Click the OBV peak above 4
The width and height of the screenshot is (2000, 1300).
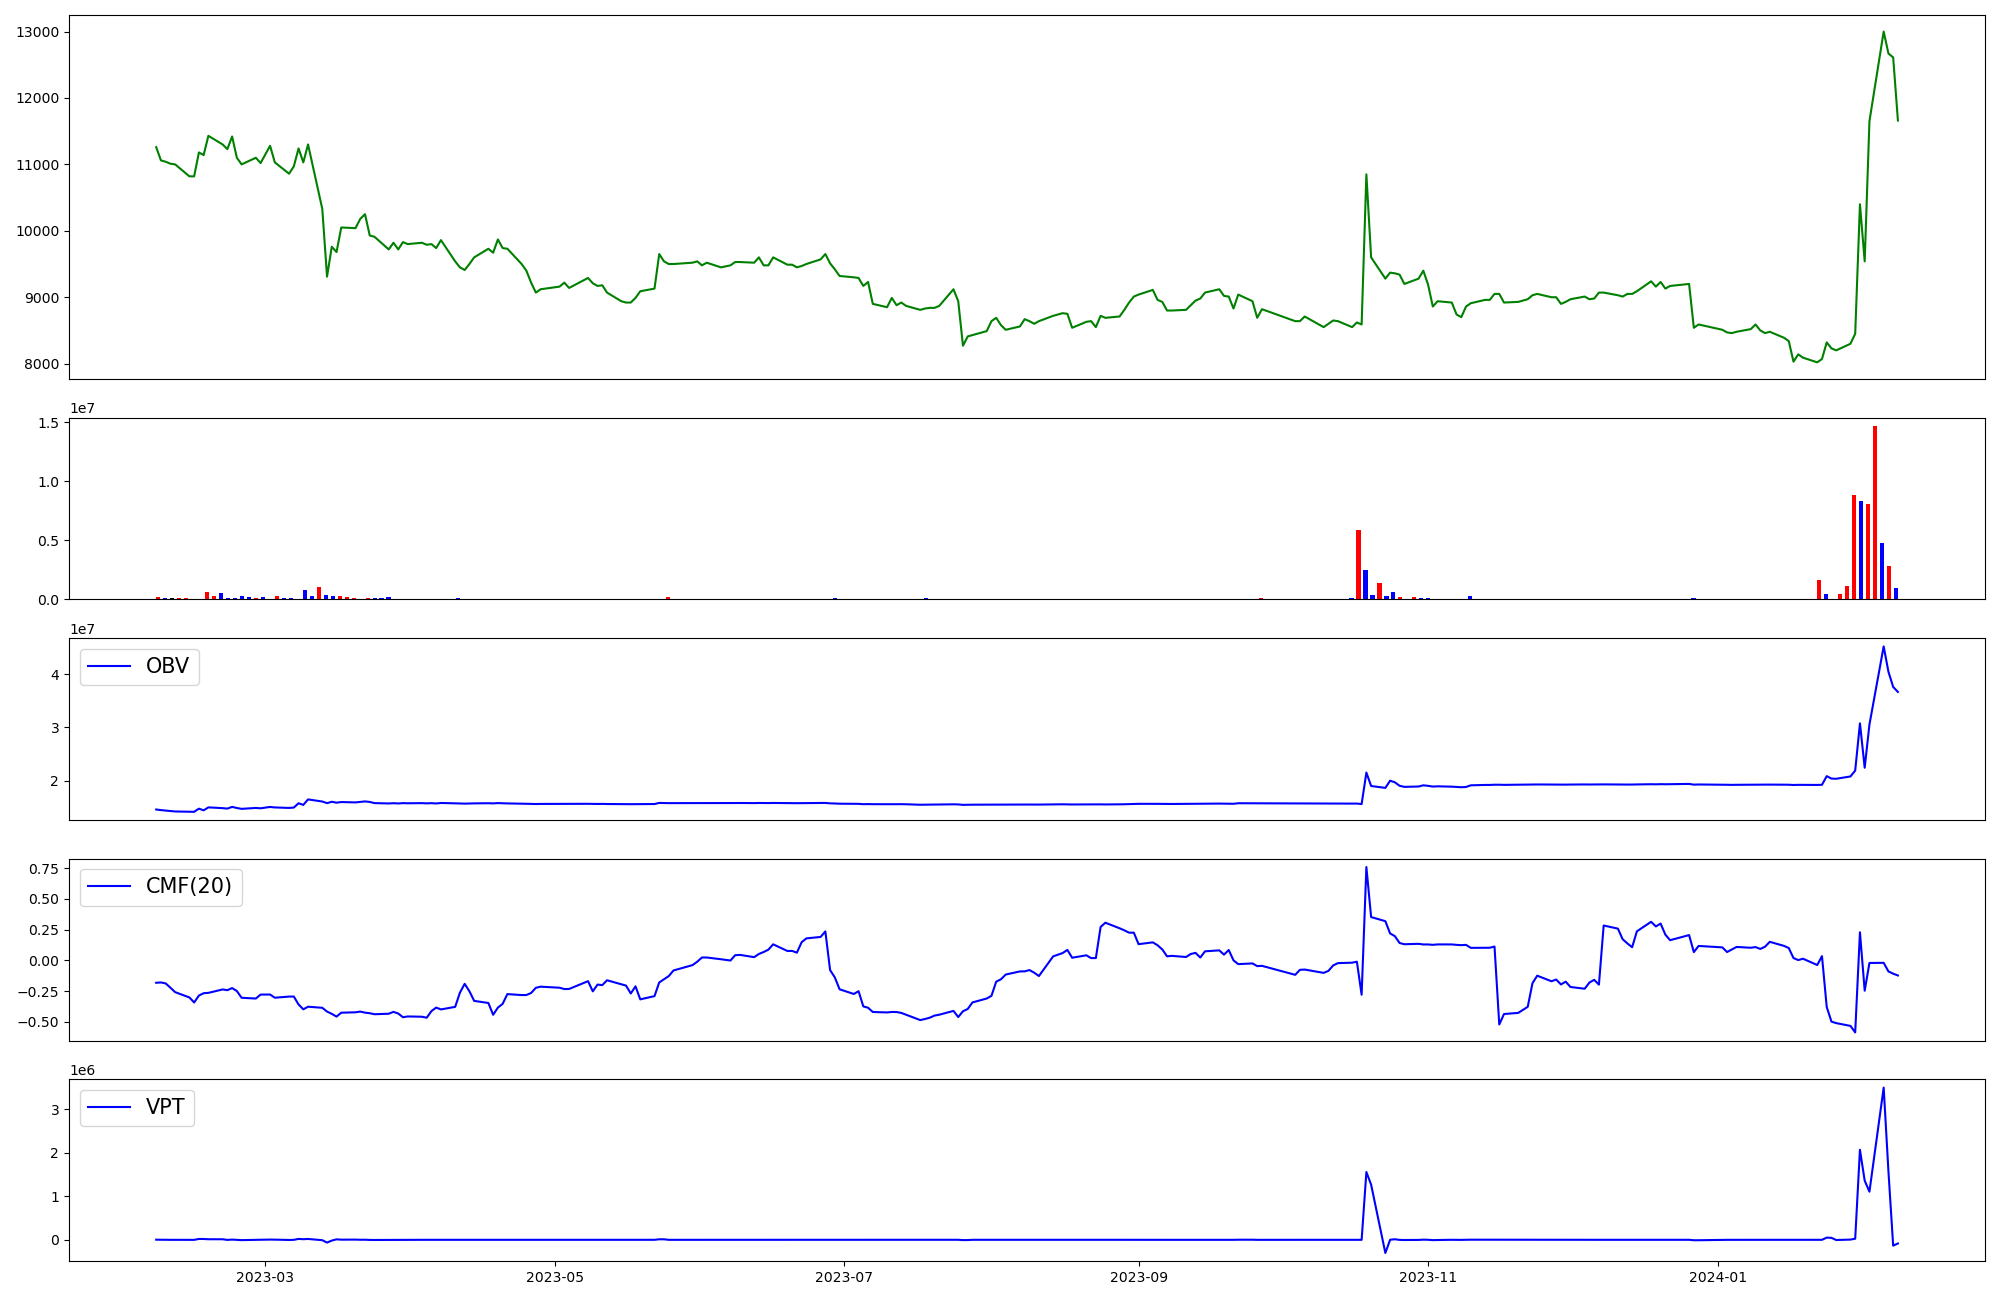click(x=1883, y=647)
